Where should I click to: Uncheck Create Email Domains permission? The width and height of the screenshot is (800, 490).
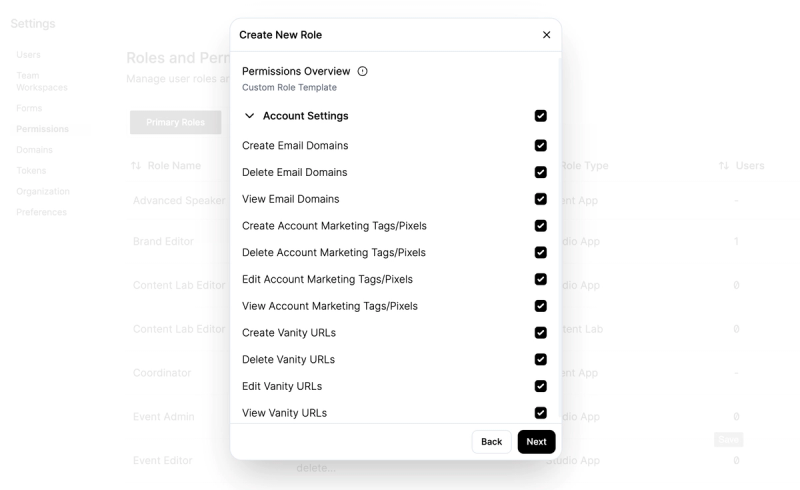tap(541, 145)
